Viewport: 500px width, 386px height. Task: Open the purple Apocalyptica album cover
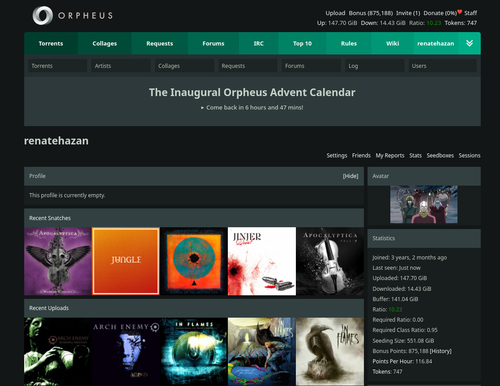58,261
